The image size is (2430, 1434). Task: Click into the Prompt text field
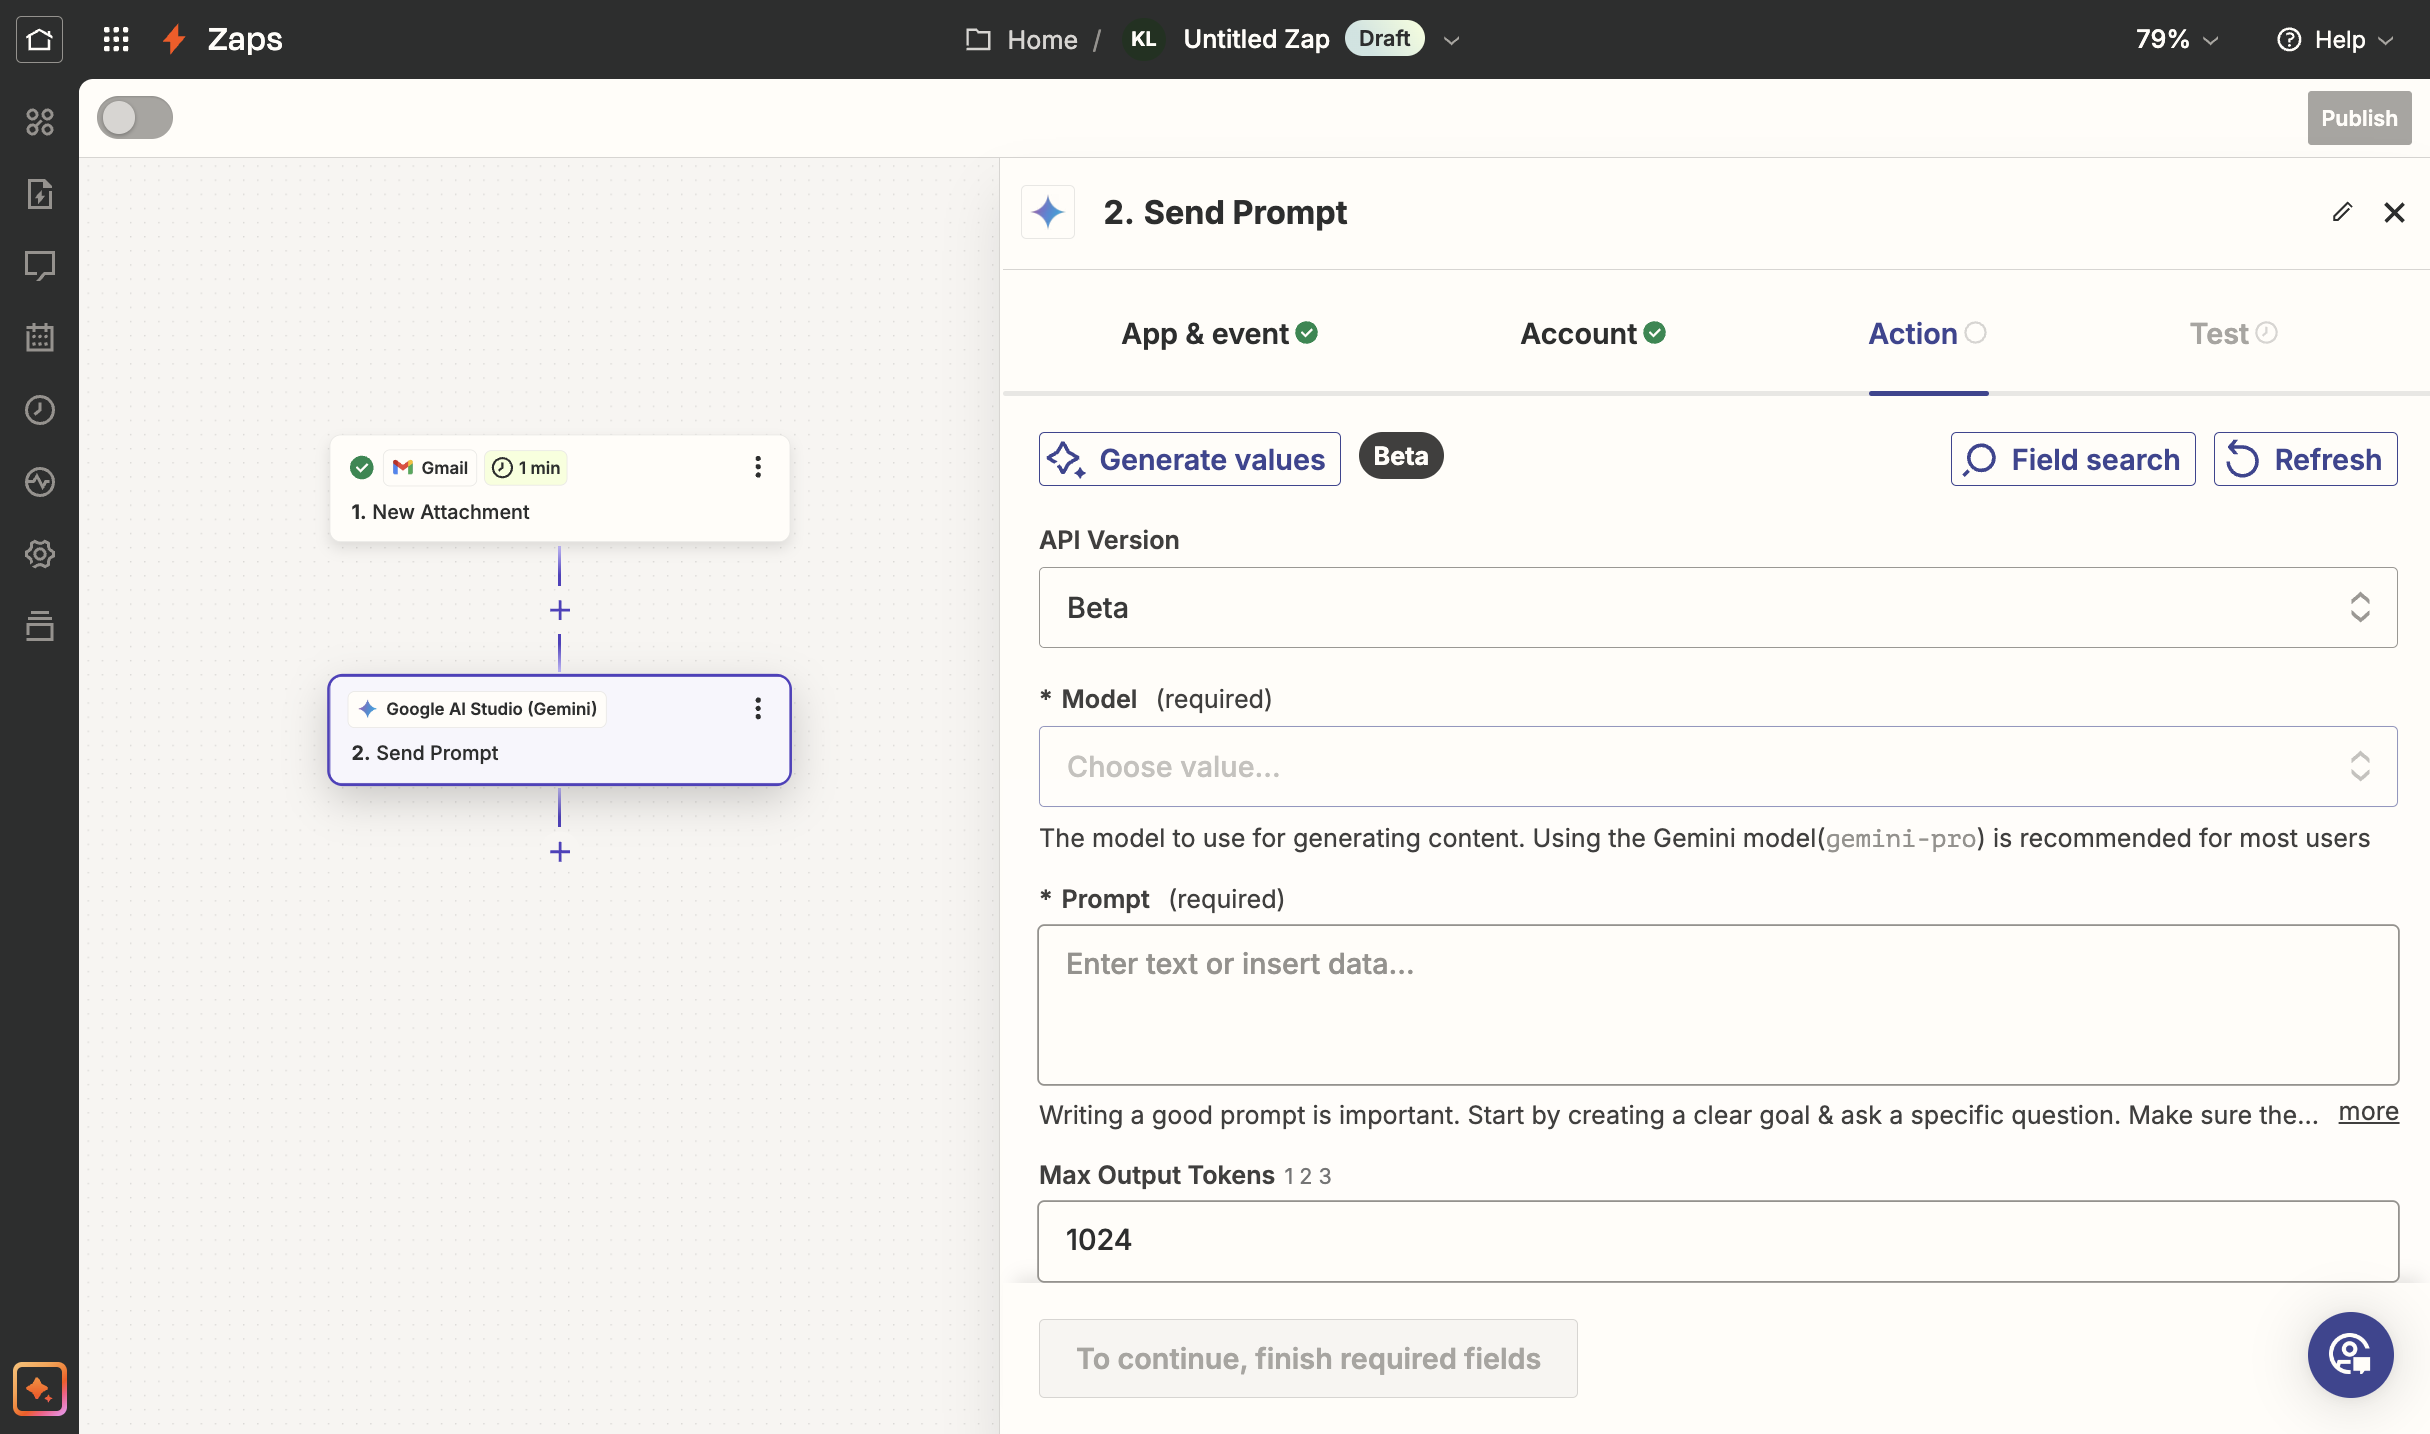(1717, 1005)
